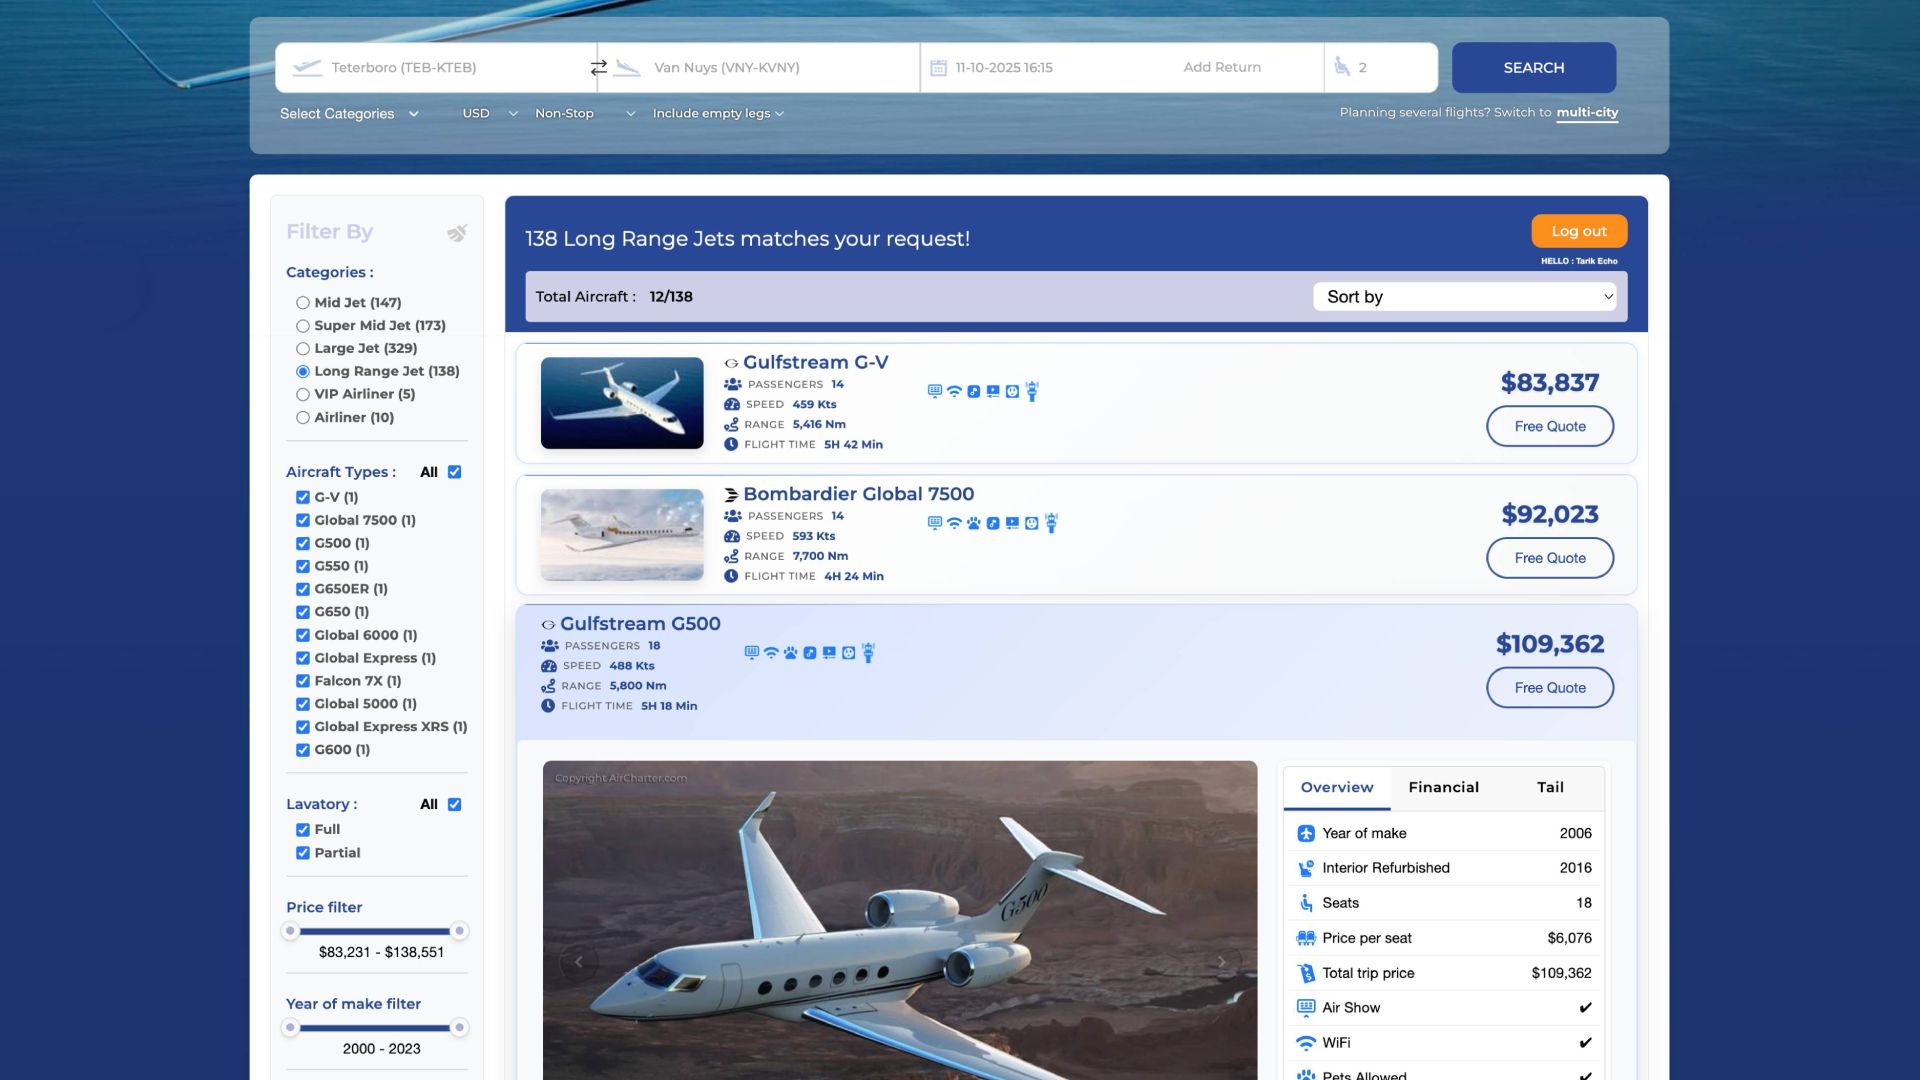
Task: Click the WiFi amenity icon on Gulfstream G-V
Action: [954, 392]
